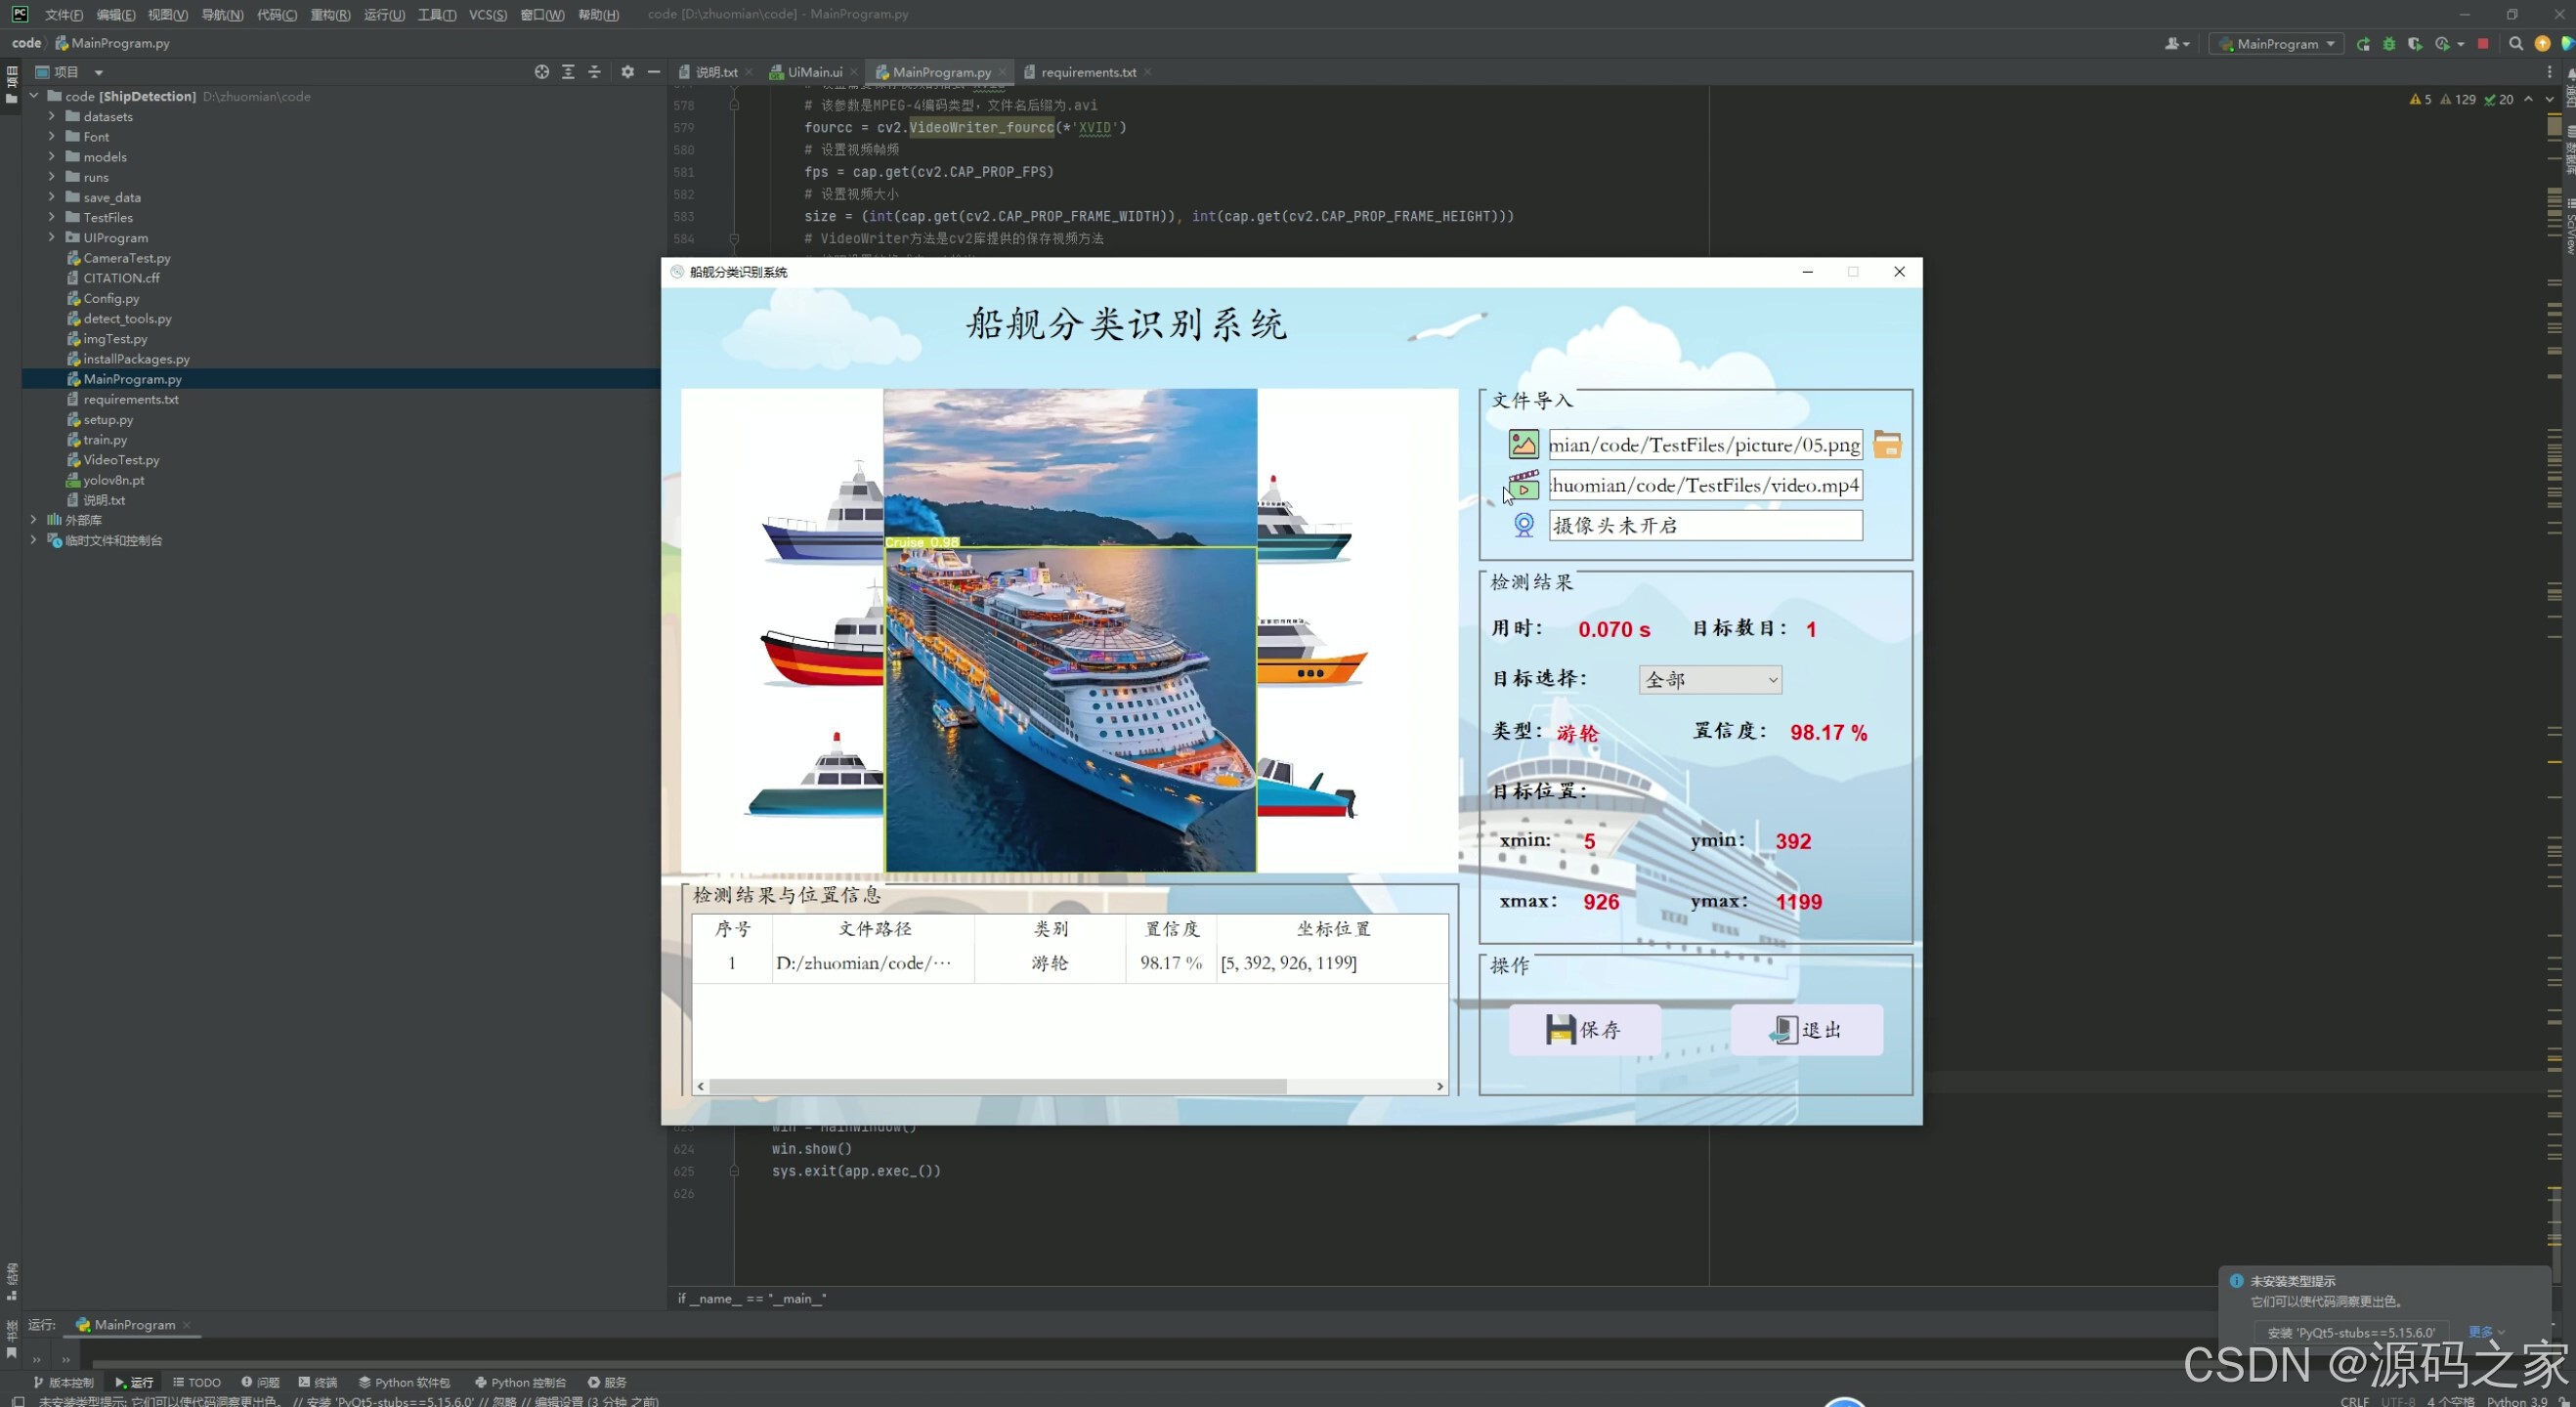Select detect_tools.py in the project tree

pyautogui.click(x=127, y=318)
